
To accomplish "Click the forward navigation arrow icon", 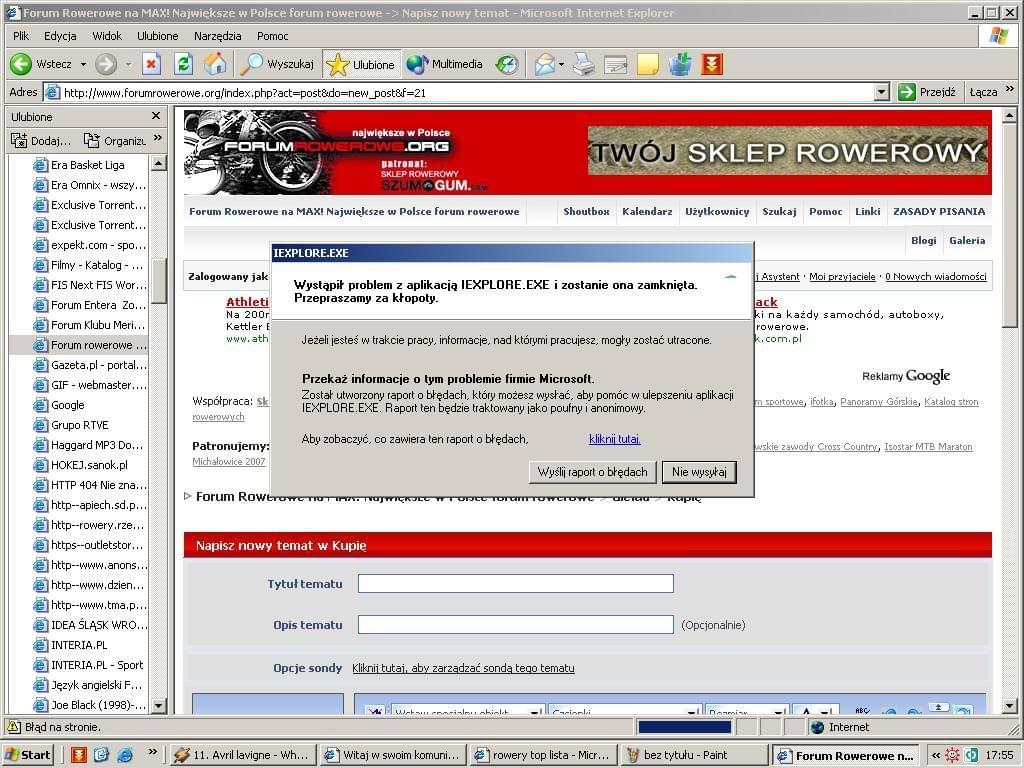I will point(106,64).
